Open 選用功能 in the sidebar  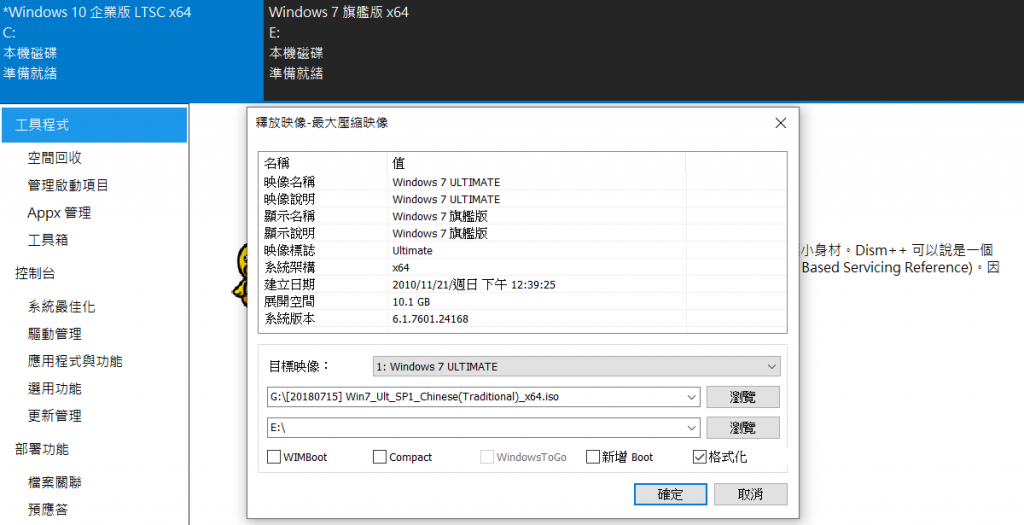click(54, 389)
